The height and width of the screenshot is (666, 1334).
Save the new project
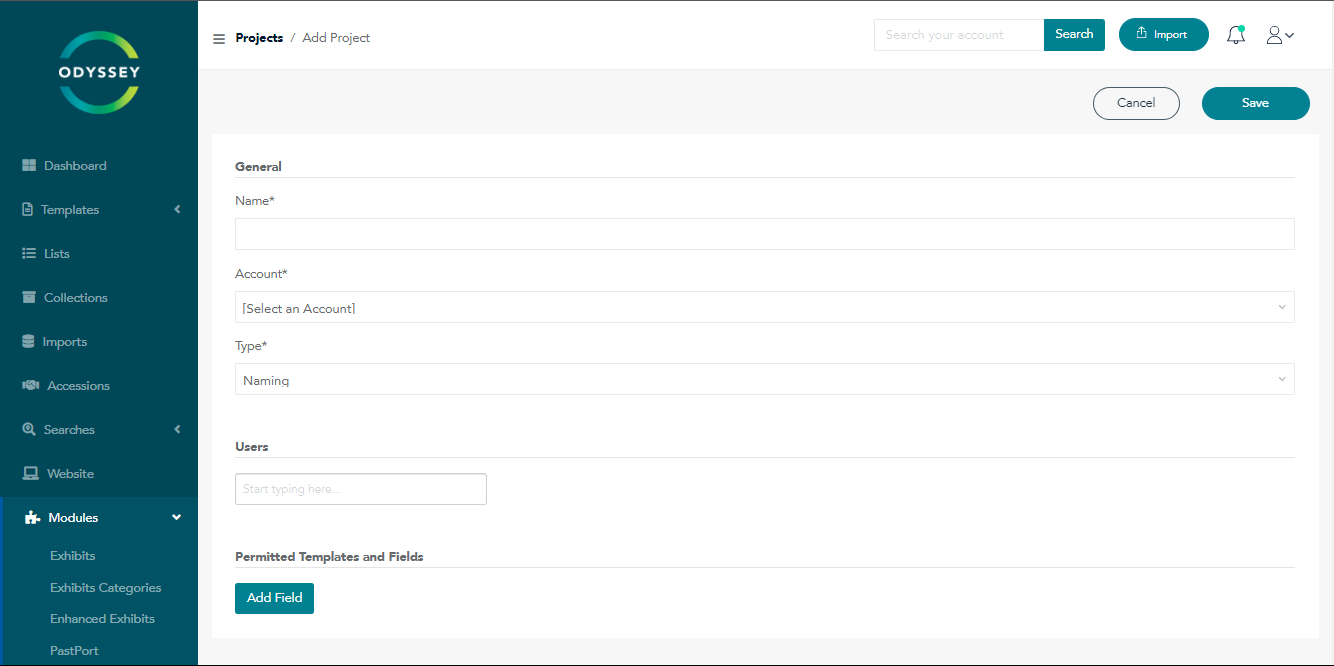coord(1256,103)
